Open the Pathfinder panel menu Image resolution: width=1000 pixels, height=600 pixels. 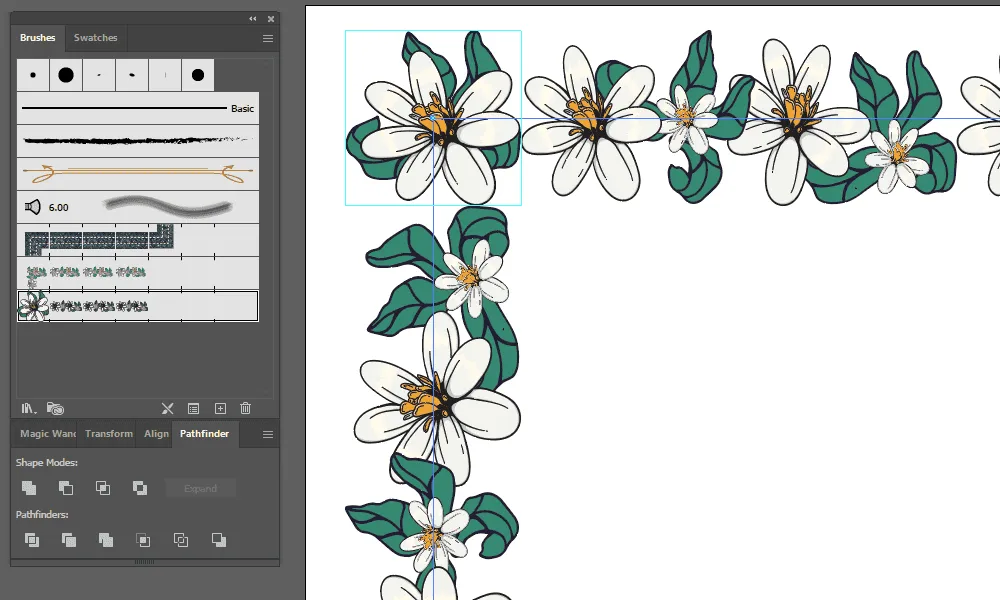(x=268, y=434)
